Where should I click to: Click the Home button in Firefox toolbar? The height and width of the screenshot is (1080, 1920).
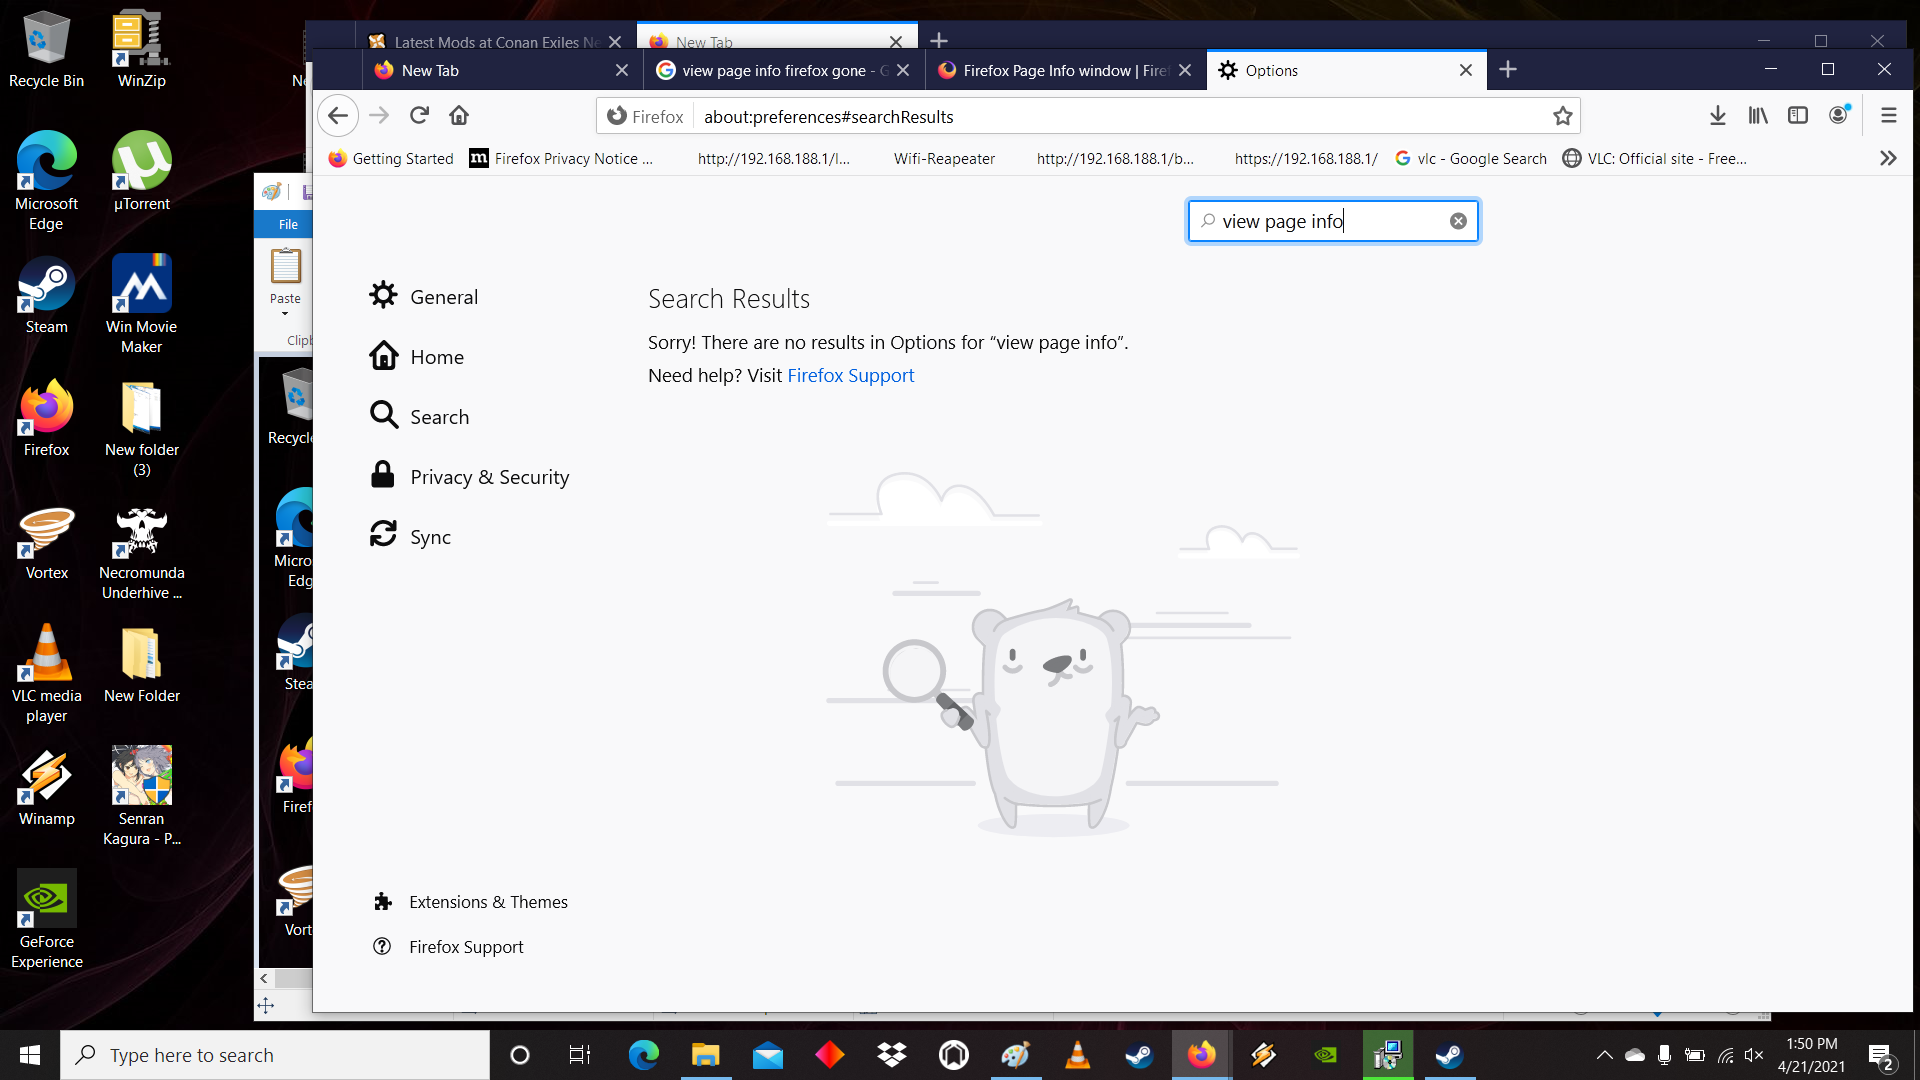click(x=460, y=116)
